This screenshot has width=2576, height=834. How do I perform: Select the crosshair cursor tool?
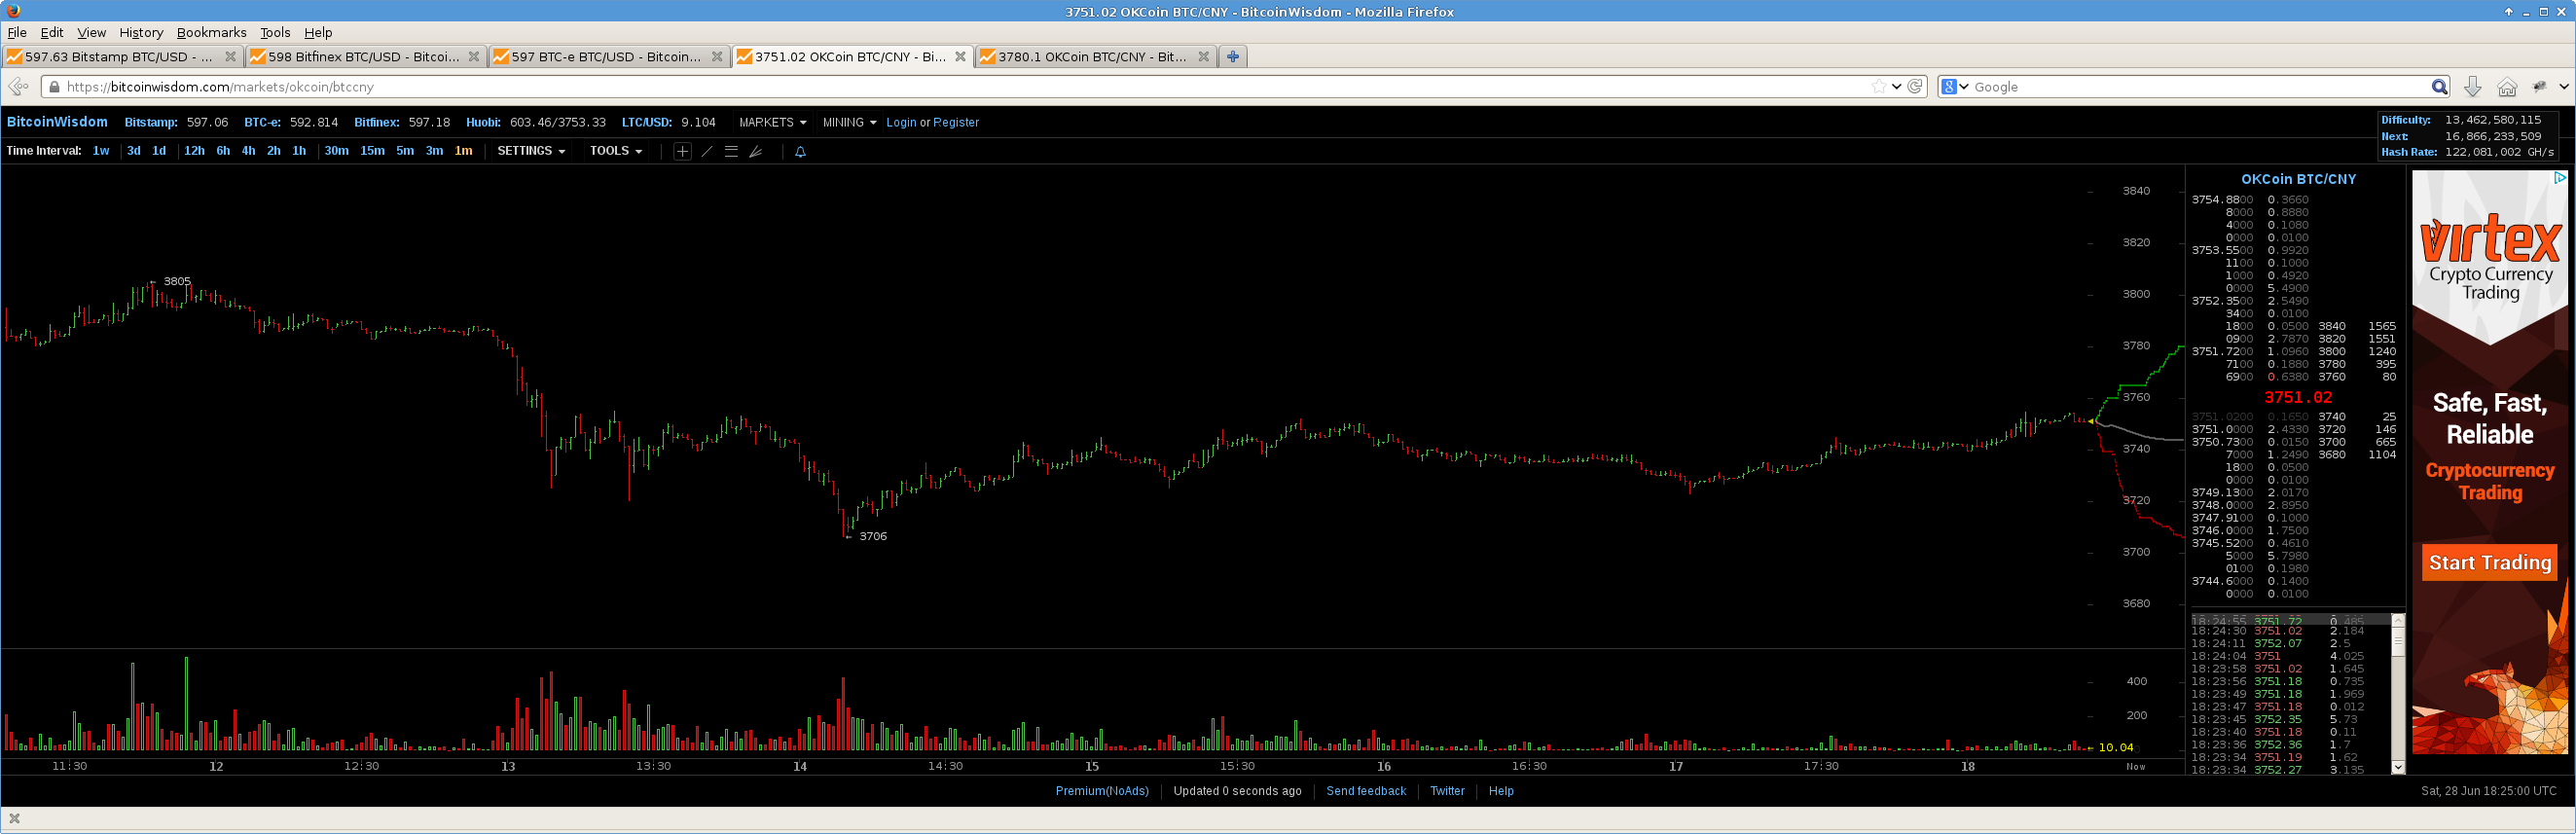[x=682, y=152]
